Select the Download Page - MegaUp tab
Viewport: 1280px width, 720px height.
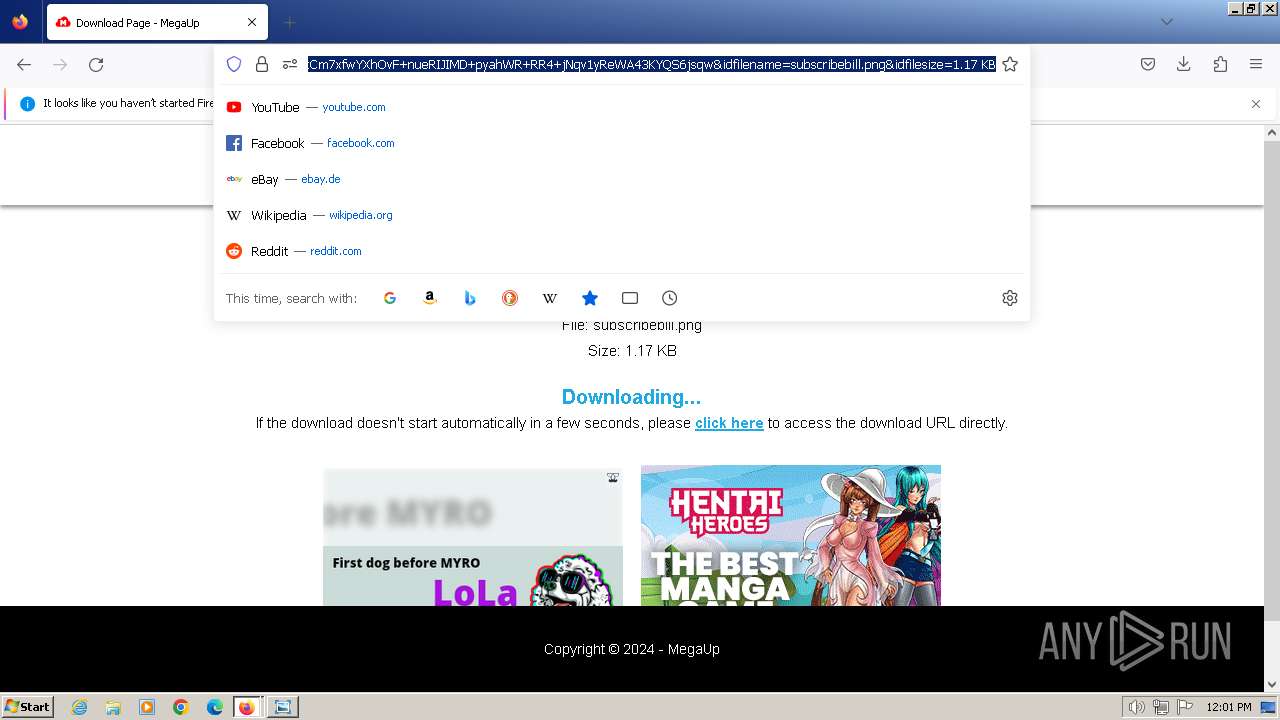tap(156, 22)
